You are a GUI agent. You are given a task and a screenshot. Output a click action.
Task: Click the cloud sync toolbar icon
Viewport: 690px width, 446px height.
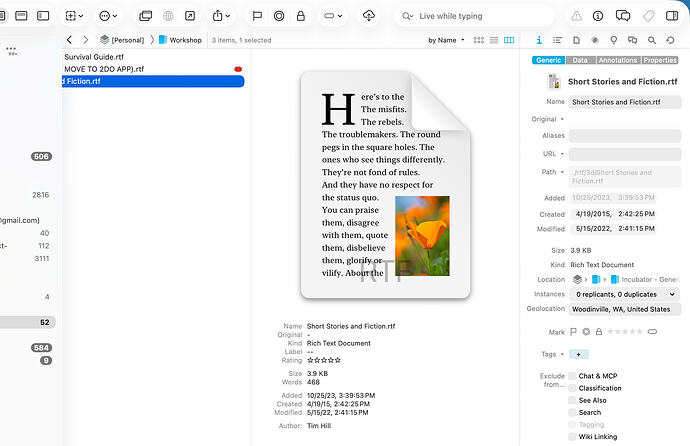(x=369, y=16)
